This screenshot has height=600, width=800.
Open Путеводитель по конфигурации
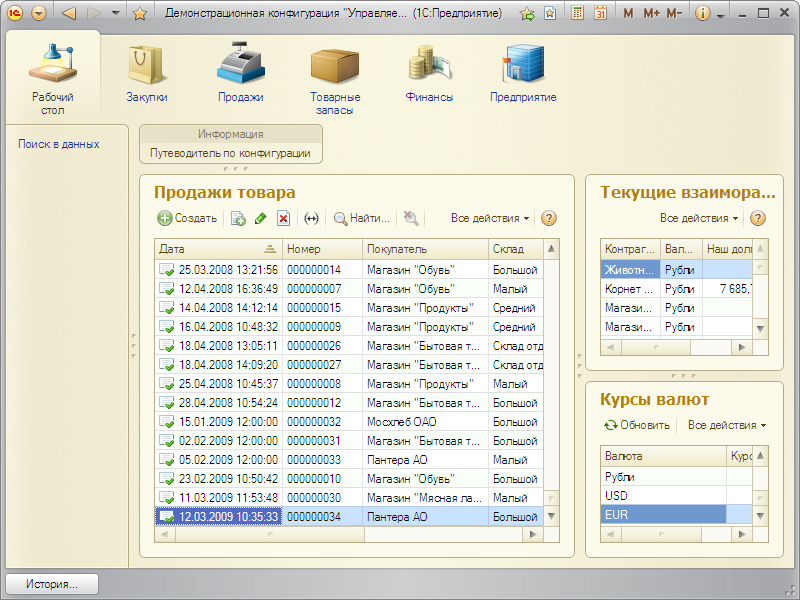[230, 153]
